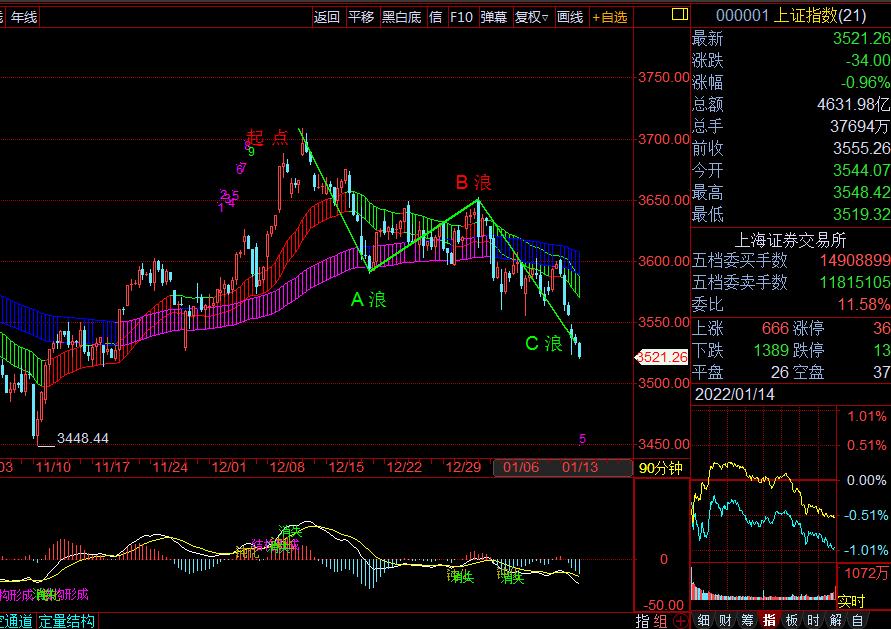Open the 信 info button
The height and width of the screenshot is (629, 891).
click(436, 18)
